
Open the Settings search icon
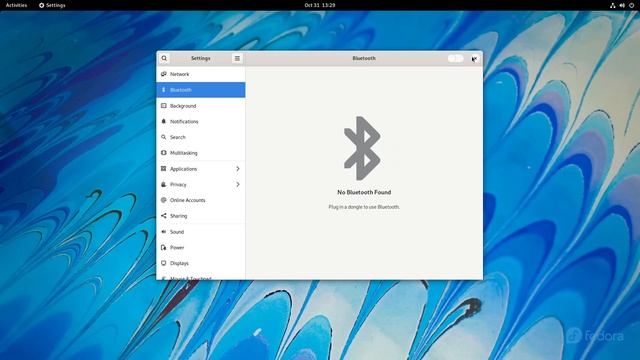(x=164, y=58)
